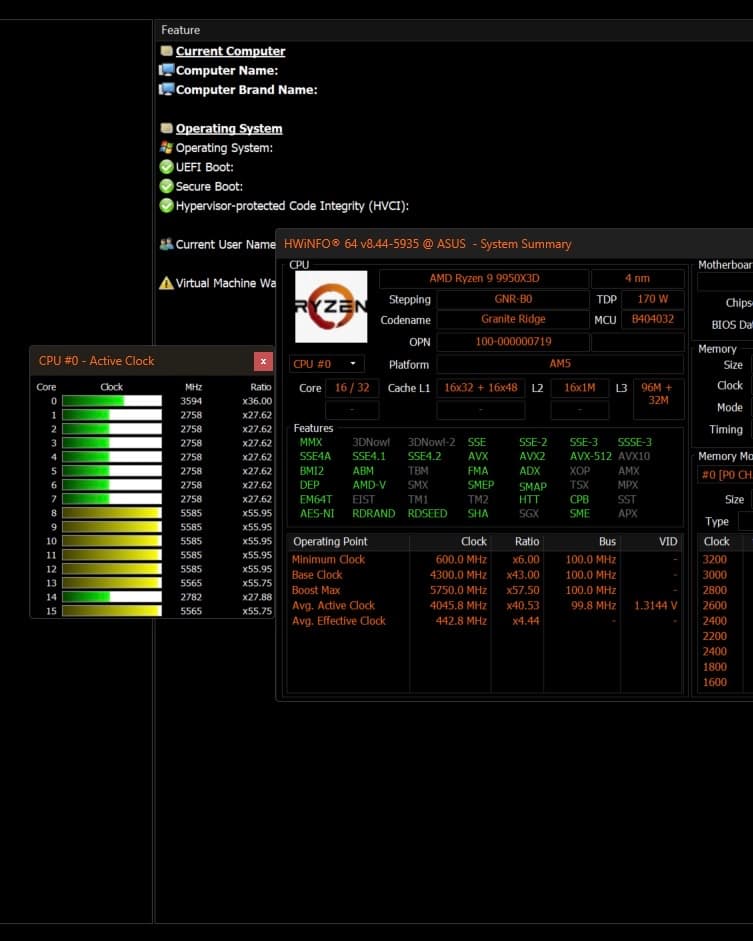Image resolution: width=753 pixels, height=941 pixels.
Task: Click the OPN value 100-000000719
Action: (513, 341)
